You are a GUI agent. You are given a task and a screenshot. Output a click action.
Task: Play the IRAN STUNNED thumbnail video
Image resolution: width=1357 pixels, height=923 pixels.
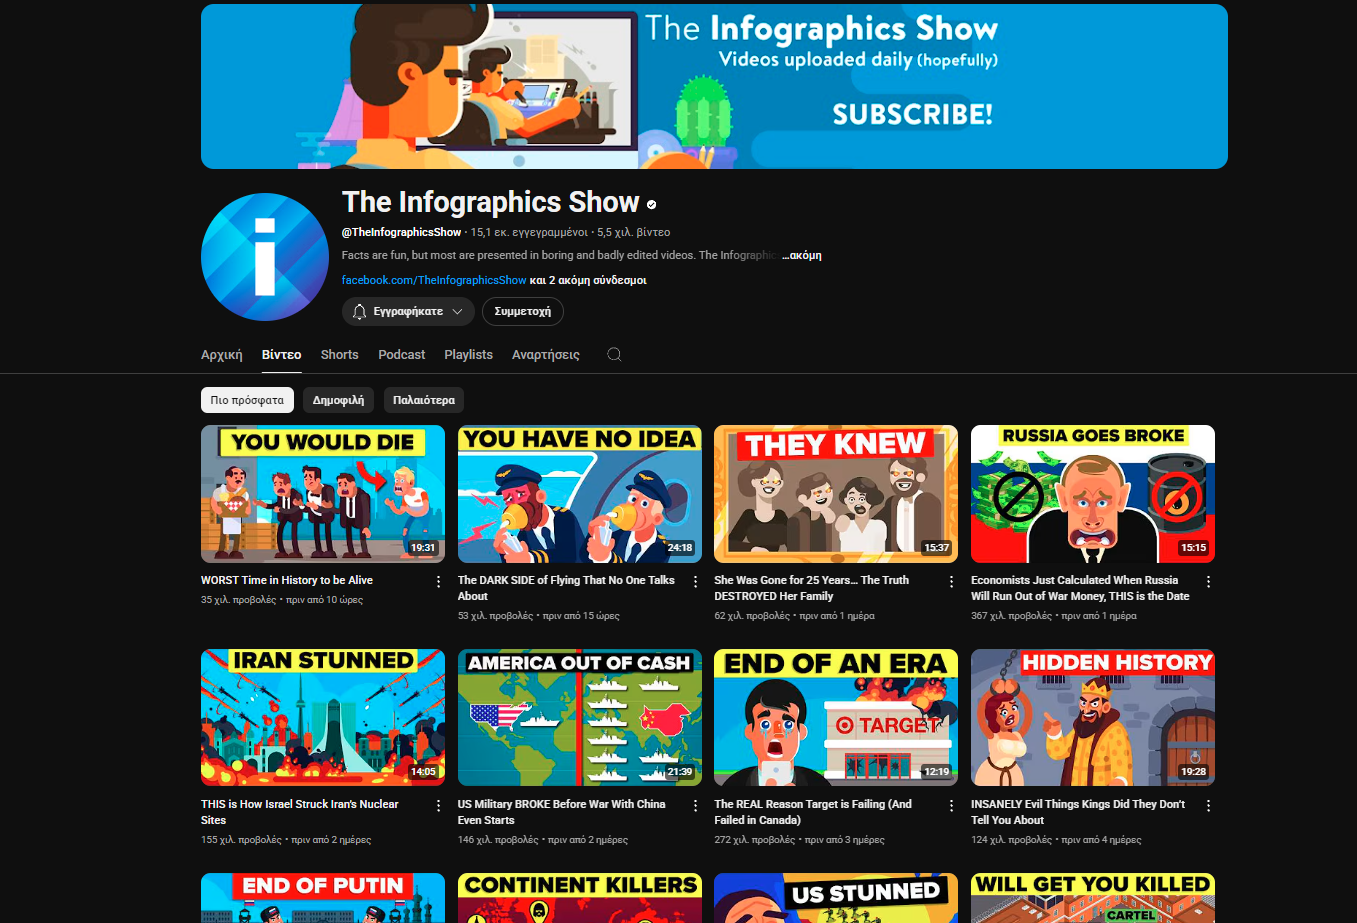point(323,718)
